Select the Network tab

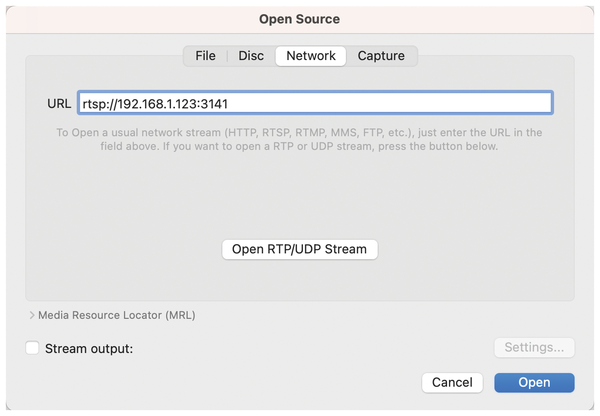coord(311,56)
